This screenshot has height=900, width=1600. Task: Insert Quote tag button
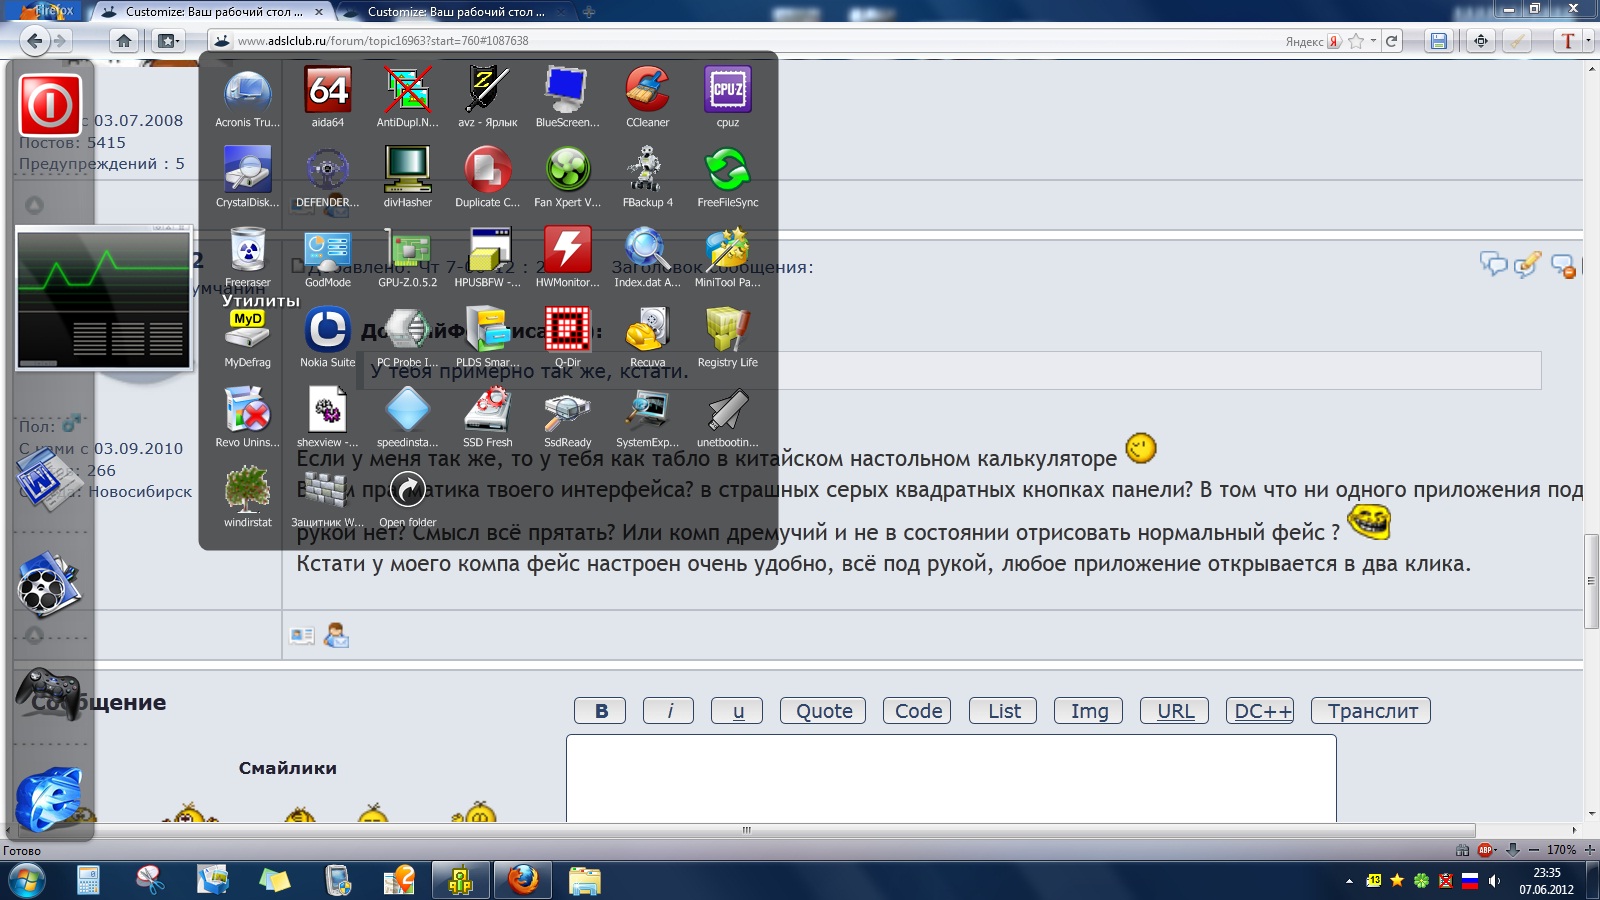point(823,711)
